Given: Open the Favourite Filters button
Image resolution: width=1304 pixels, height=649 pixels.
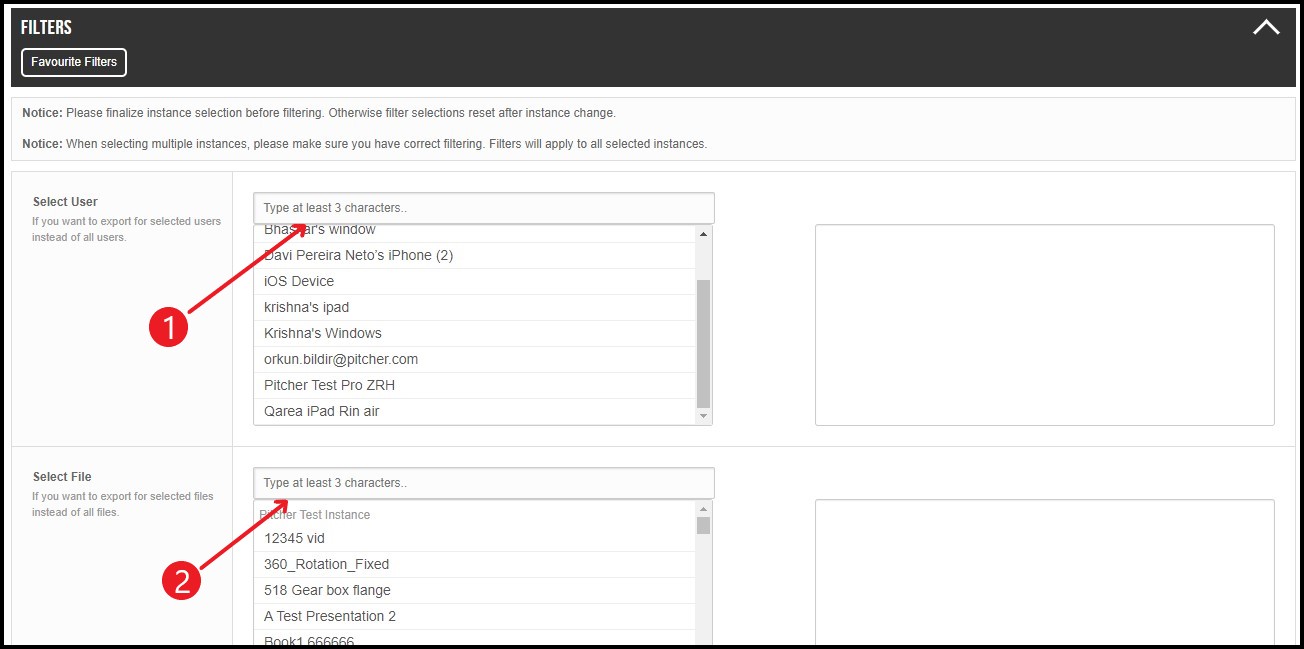Looking at the screenshot, I should pos(74,62).
